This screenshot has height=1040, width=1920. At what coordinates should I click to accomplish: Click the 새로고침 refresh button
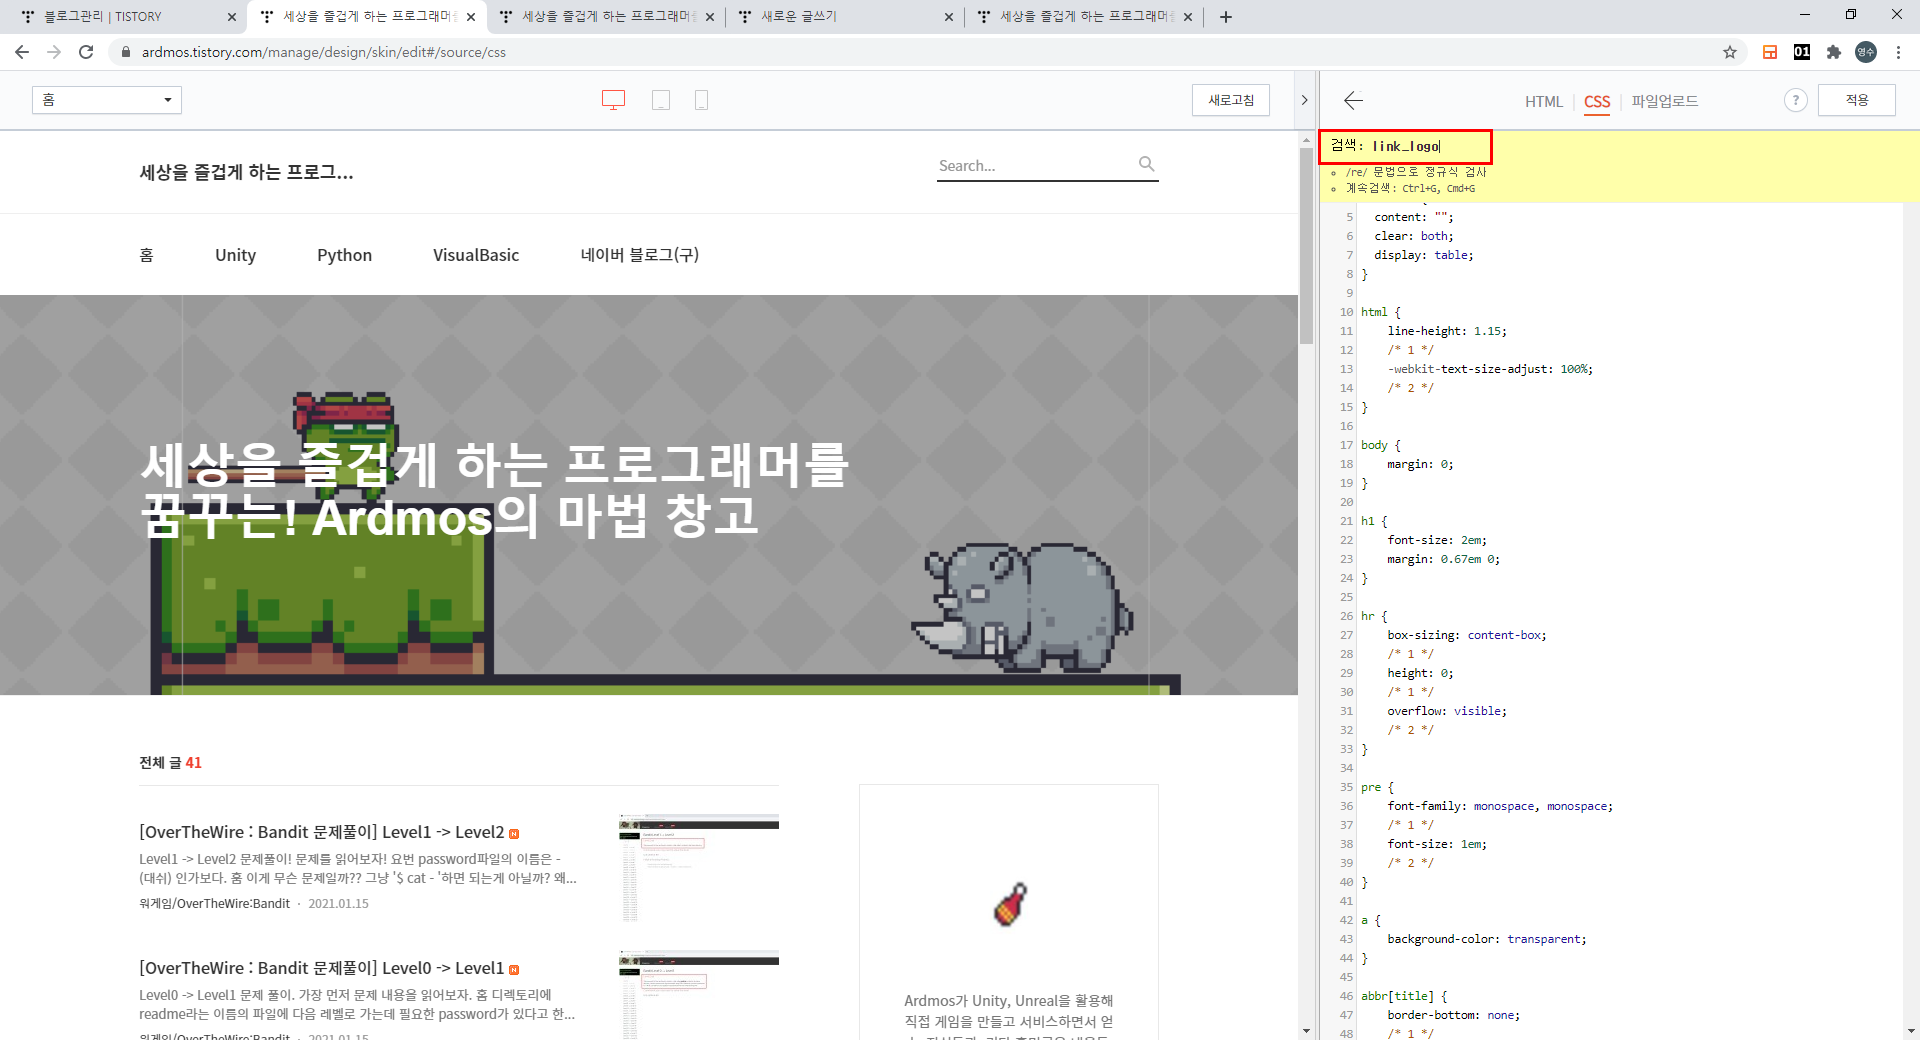pos(1231,100)
